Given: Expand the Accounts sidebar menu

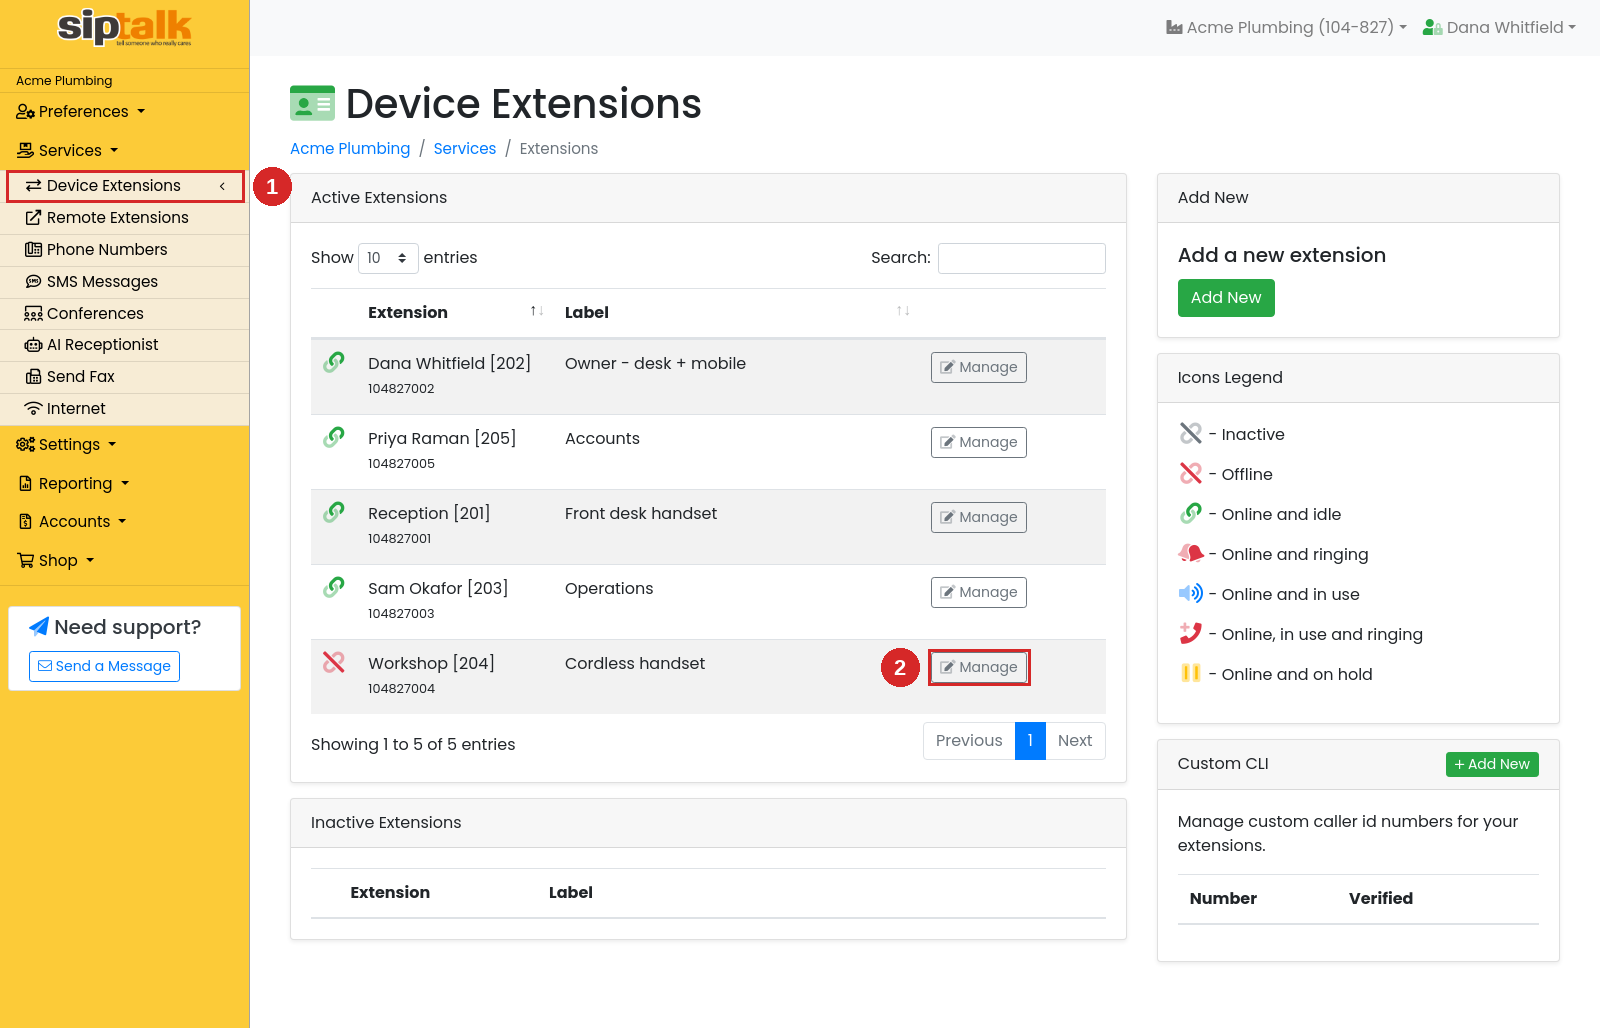Looking at the screenshot, I should [x=72, y=521].
